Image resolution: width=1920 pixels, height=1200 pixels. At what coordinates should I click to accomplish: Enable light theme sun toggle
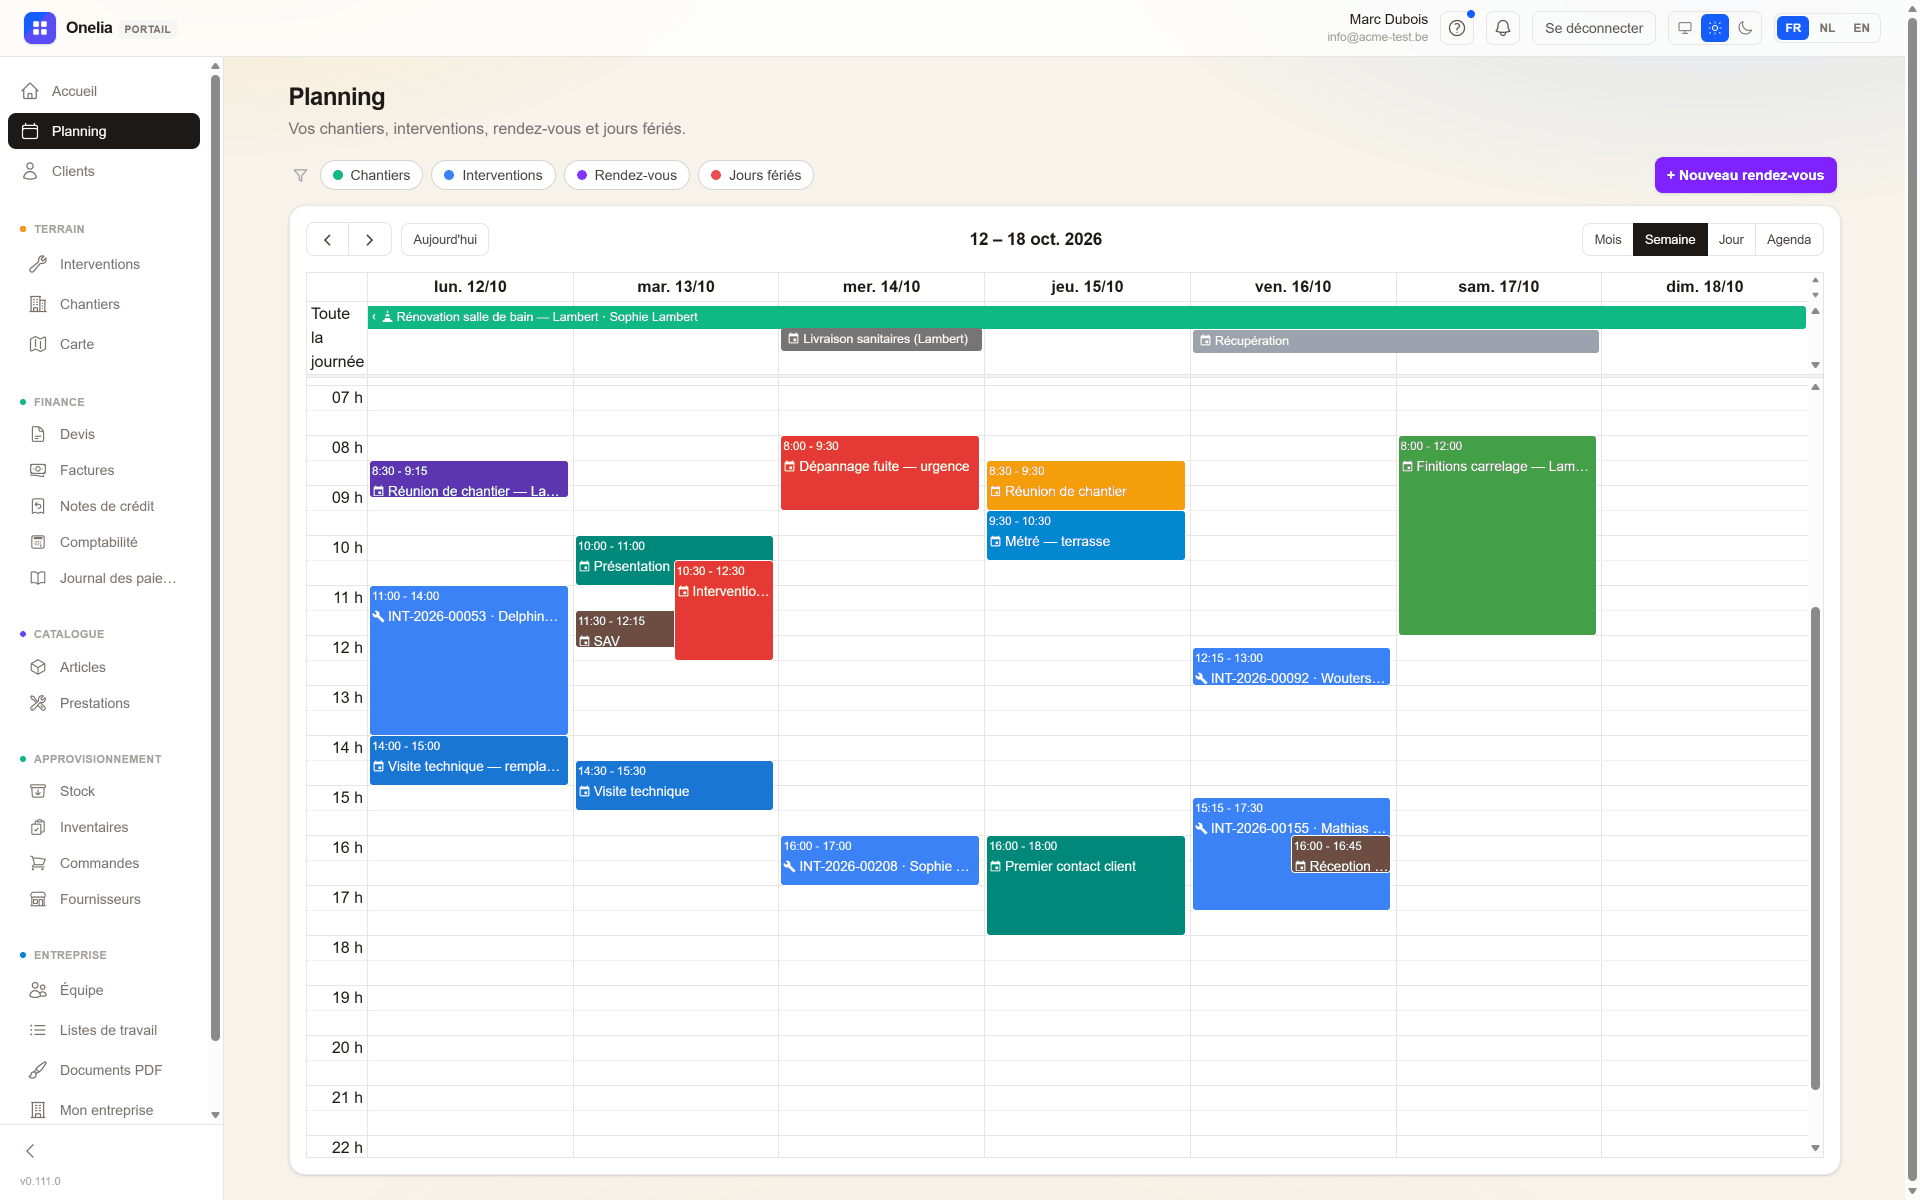click(x=1715, y=28)
